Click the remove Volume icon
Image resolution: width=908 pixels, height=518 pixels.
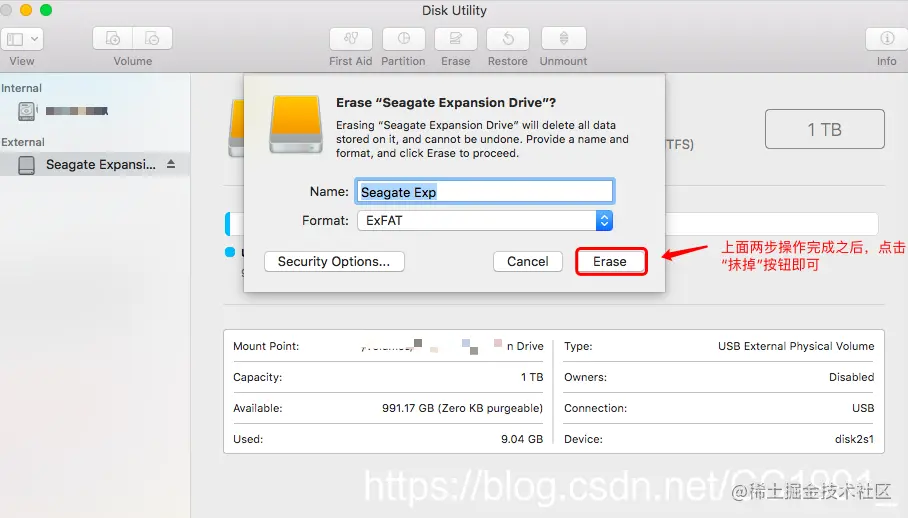(152, 39)
